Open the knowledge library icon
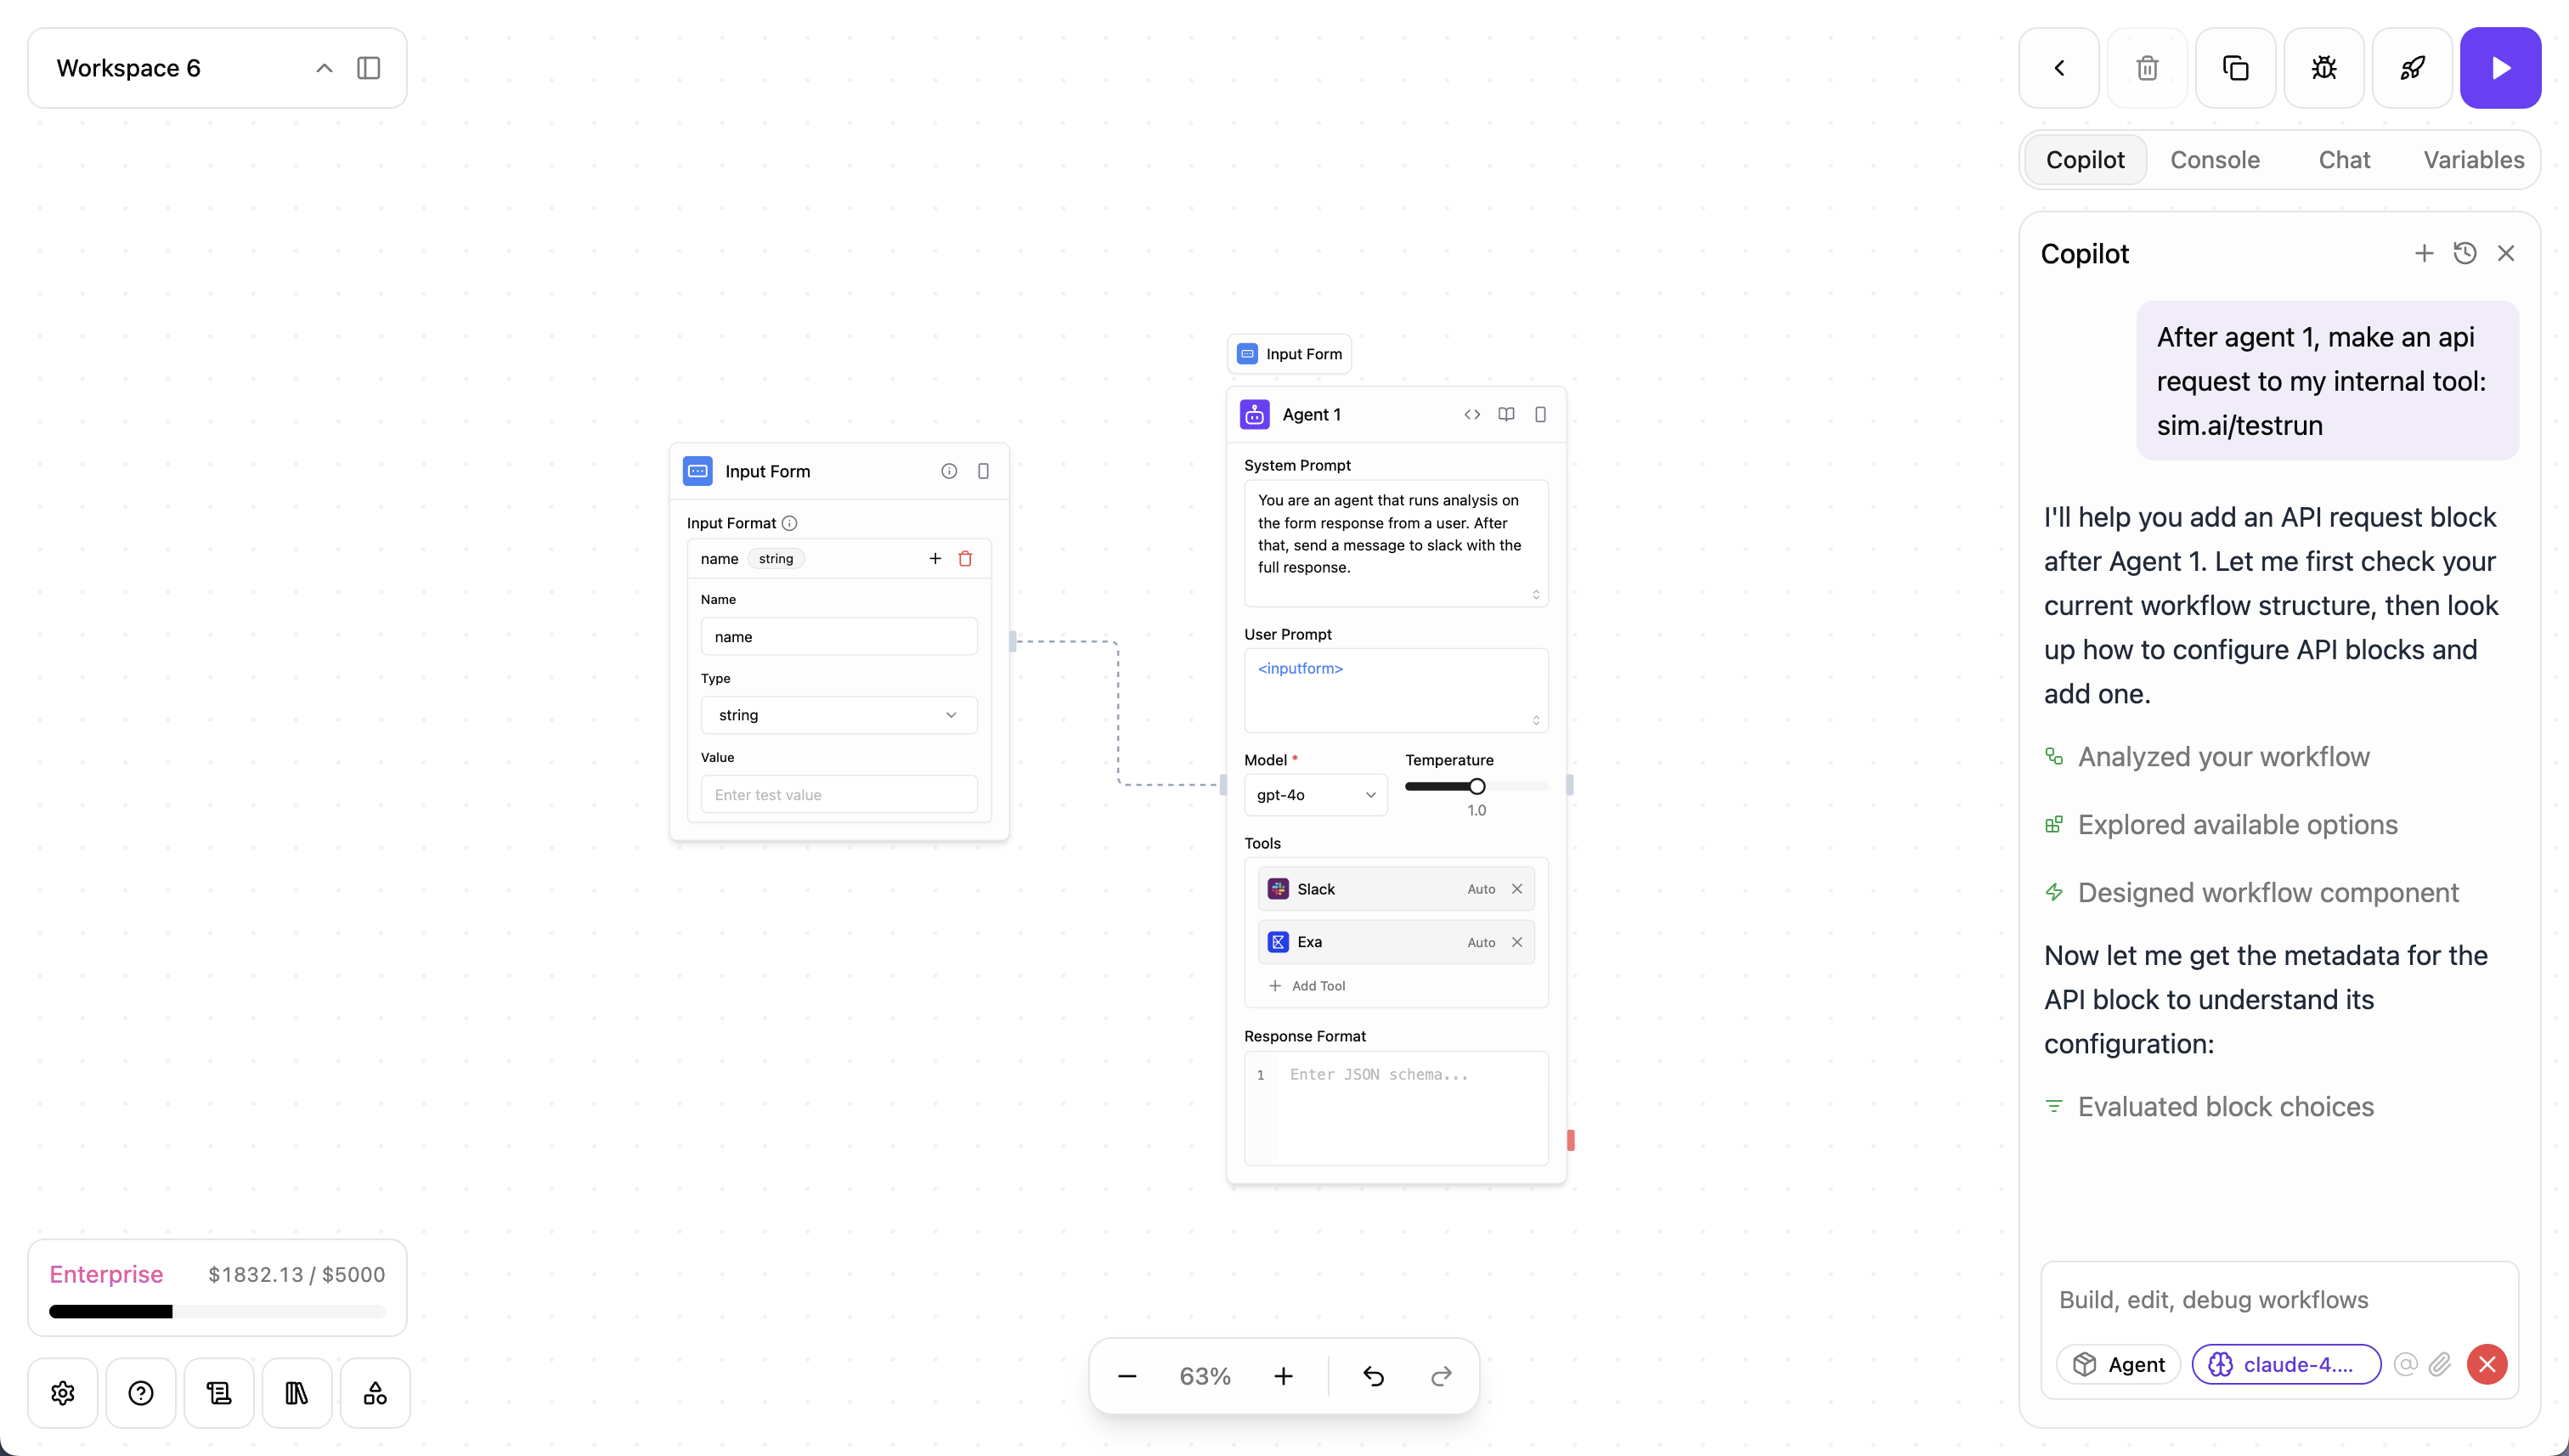Screen dimensions: 2569x1456 [x=296, y=1393]
